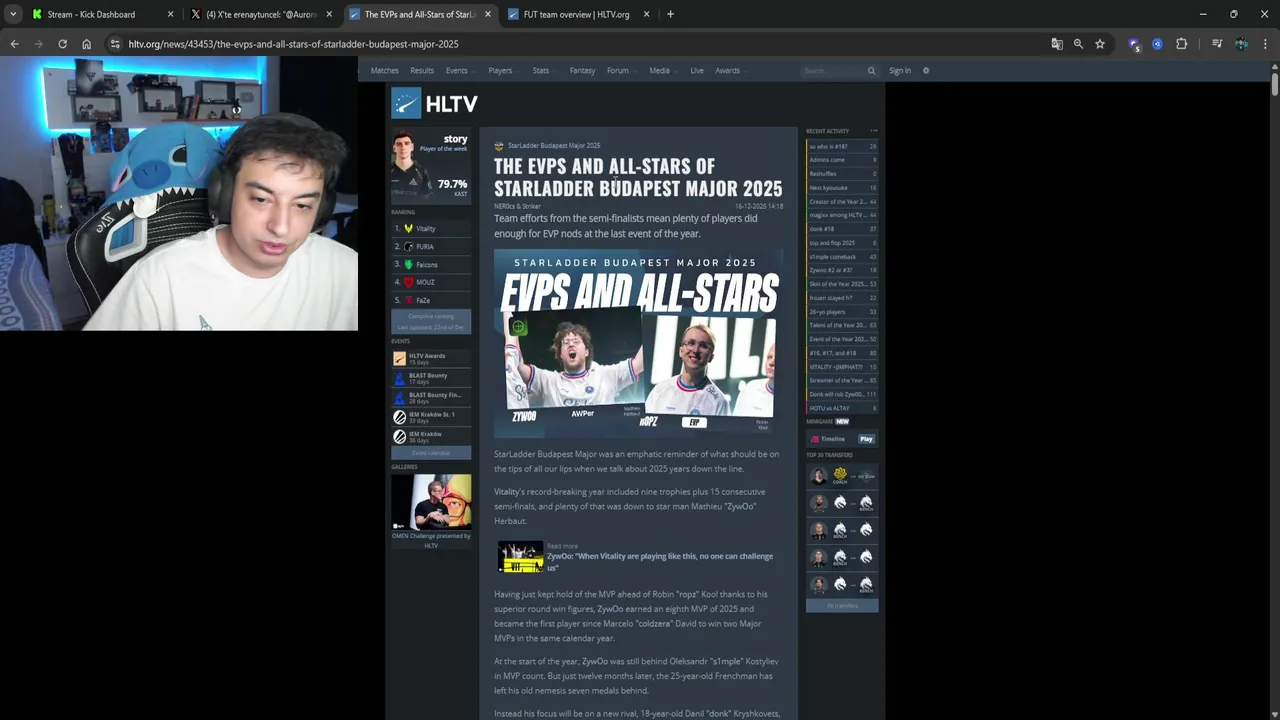Open the HLTV Awards event
This screenshot has height=720, width=1280.
[431, 358]
